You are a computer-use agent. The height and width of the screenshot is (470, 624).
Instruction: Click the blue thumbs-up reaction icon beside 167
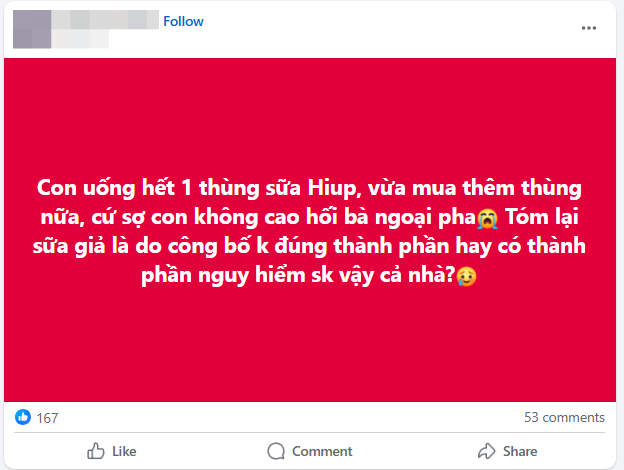tap(23, 418)
